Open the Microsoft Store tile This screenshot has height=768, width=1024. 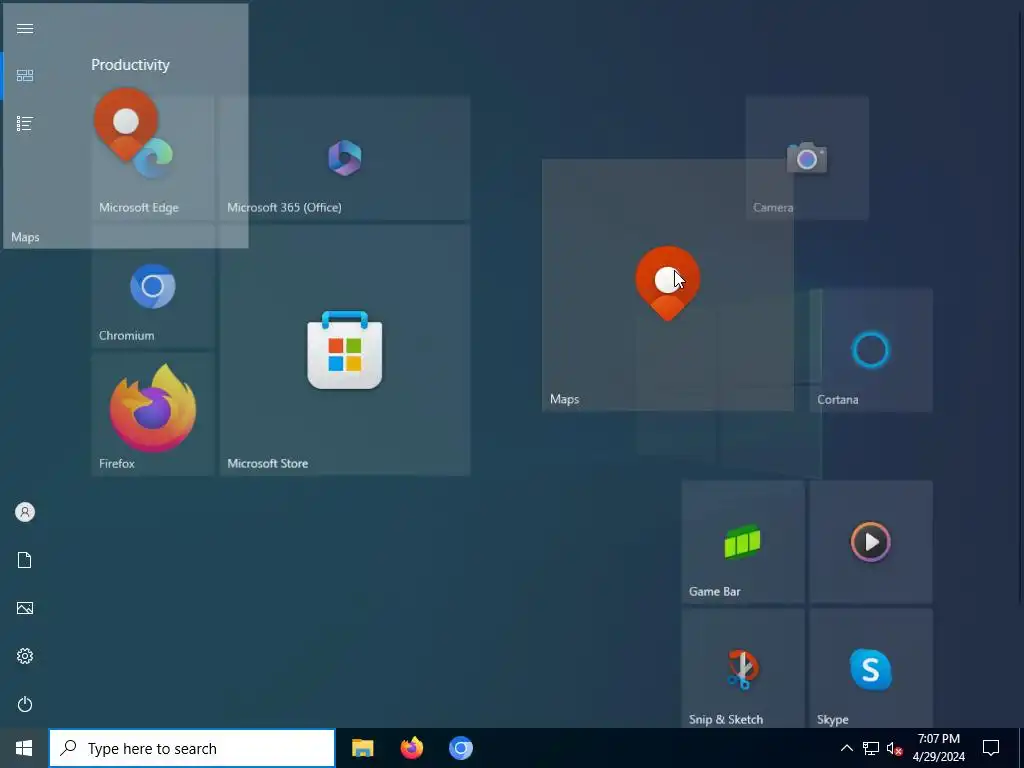(x=345, y=350)
